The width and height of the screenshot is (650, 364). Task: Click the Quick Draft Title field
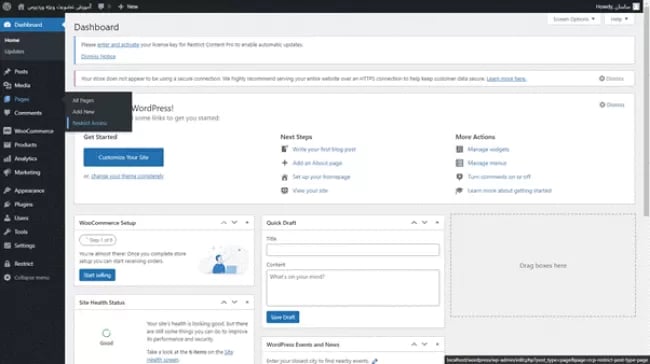[353, 250]
